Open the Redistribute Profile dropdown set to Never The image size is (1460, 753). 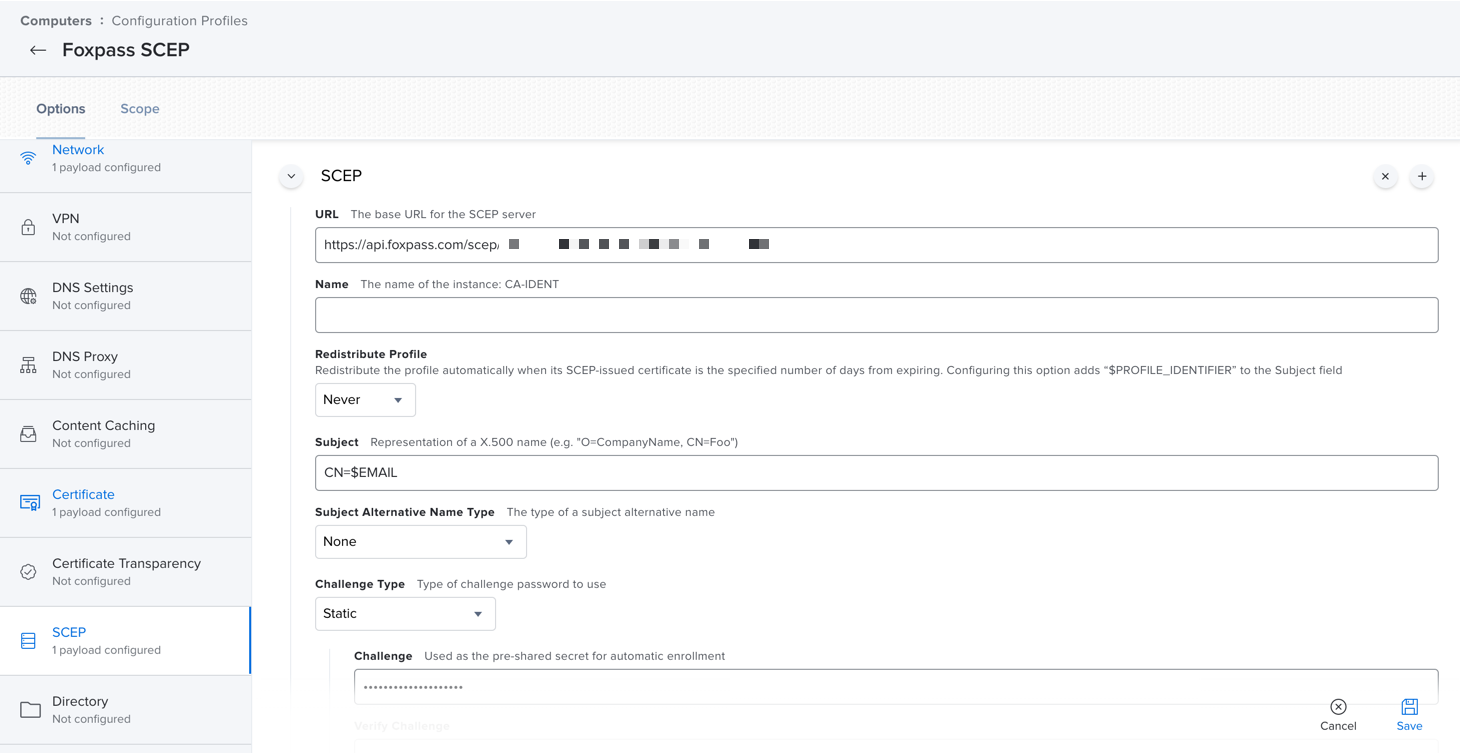click(365, 400)
